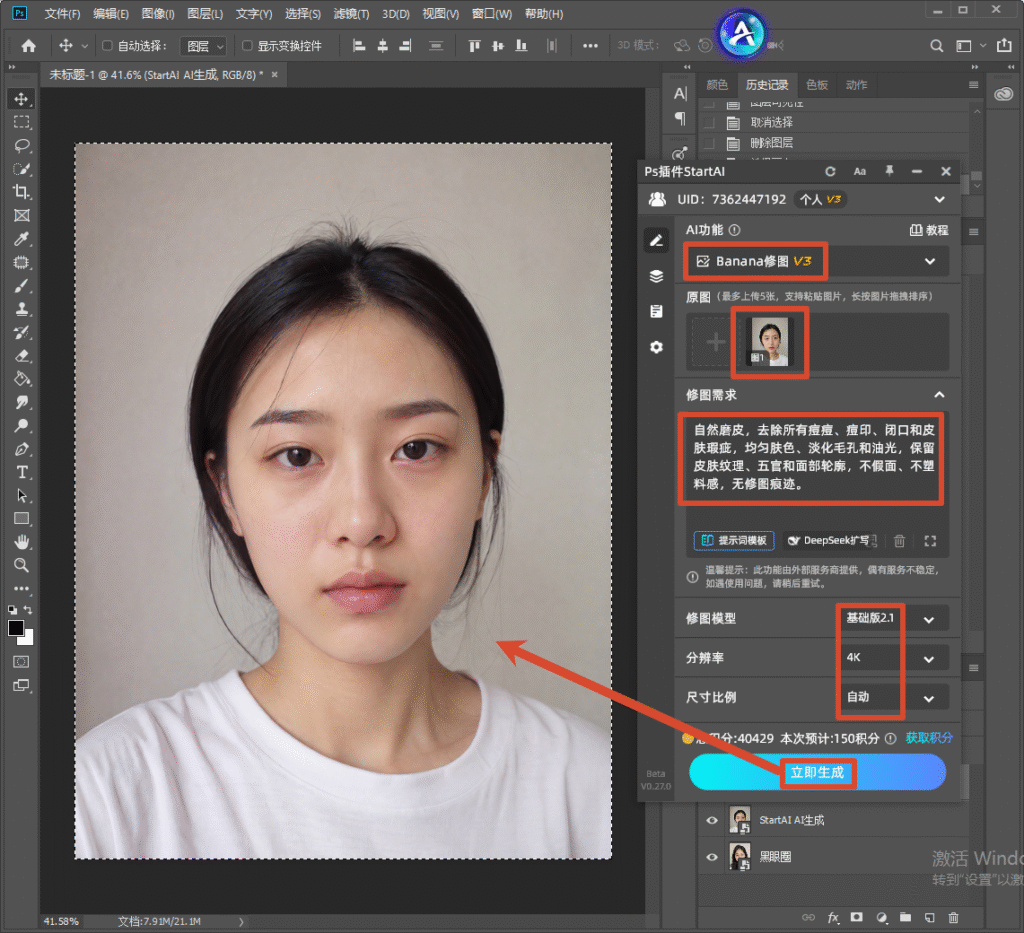The height and width of the screenshot is (933, 1024).
Task: Select the Paint Bucket tool
Action: coord(21,379)
